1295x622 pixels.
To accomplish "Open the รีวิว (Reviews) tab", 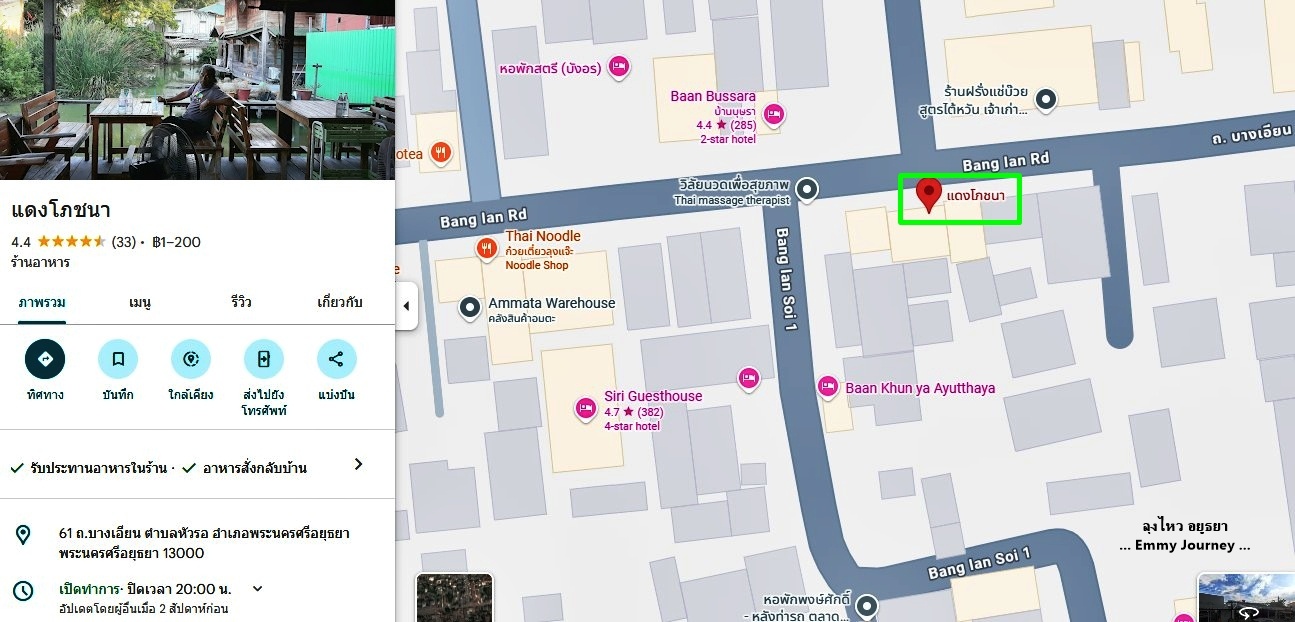I will click(x=241, y=302).
